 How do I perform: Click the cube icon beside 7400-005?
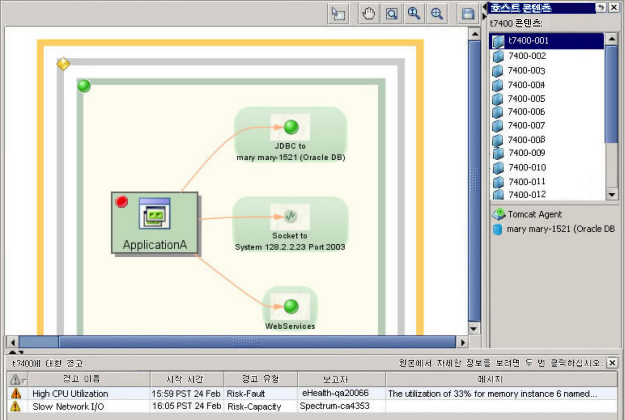[x=497, y=99]
